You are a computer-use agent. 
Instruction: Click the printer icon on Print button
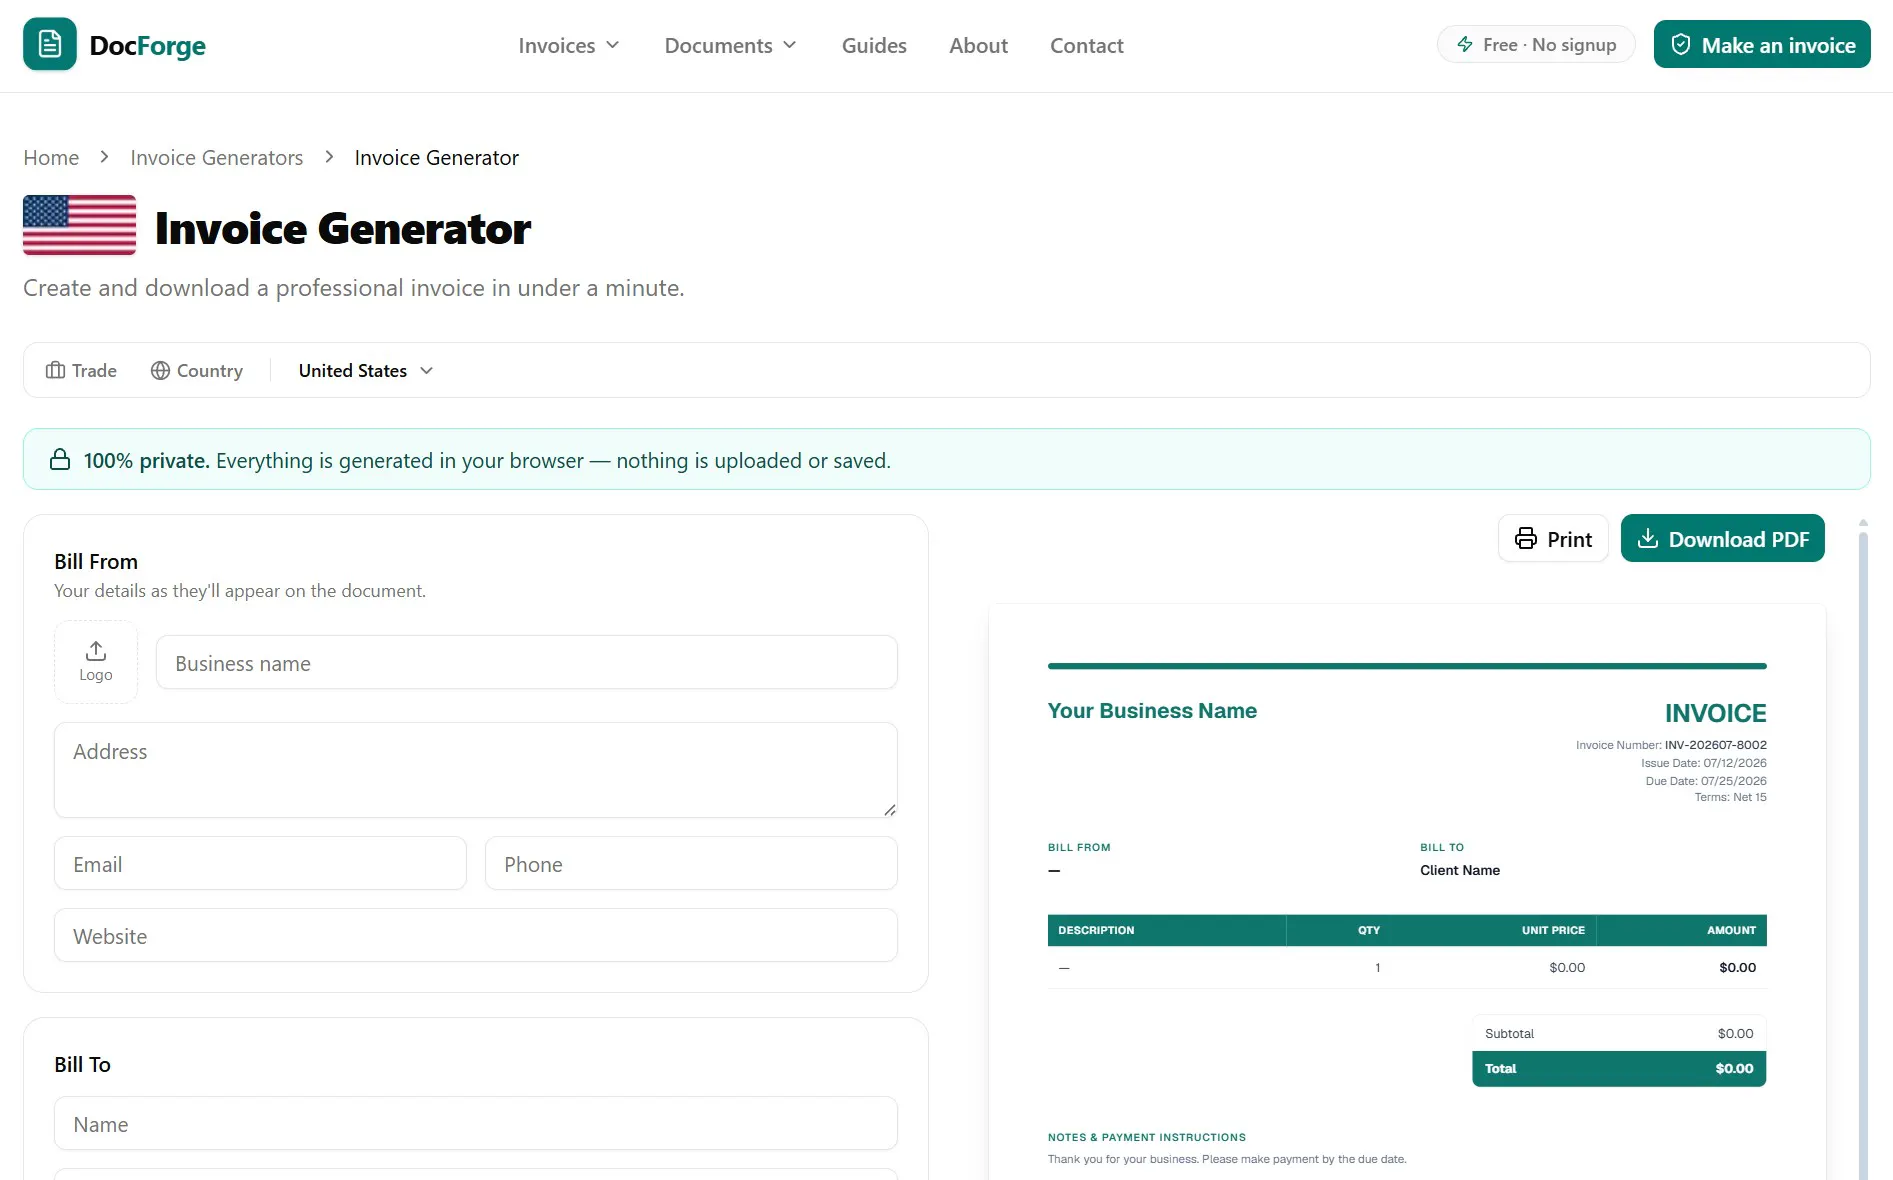point(1526,538)
